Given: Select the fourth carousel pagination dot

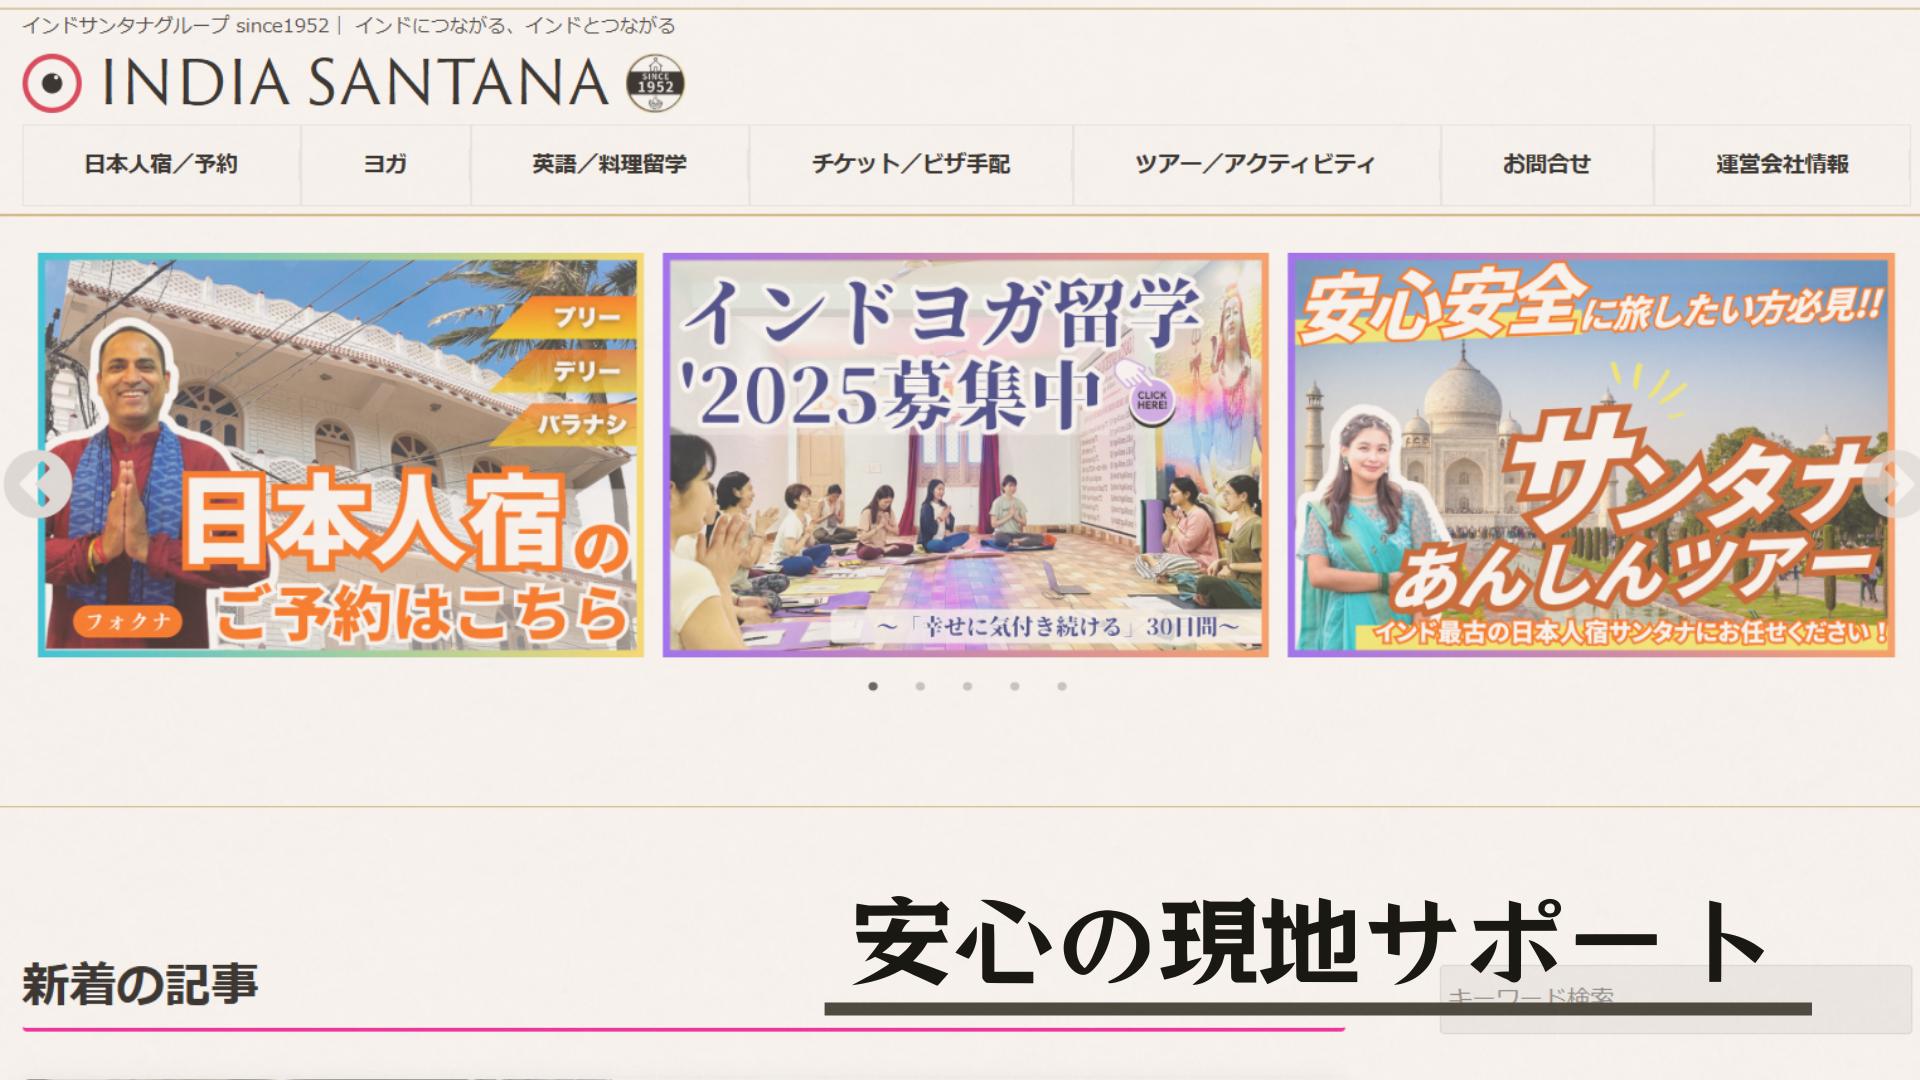Looking at the screenshot, I should point(1014,686).
